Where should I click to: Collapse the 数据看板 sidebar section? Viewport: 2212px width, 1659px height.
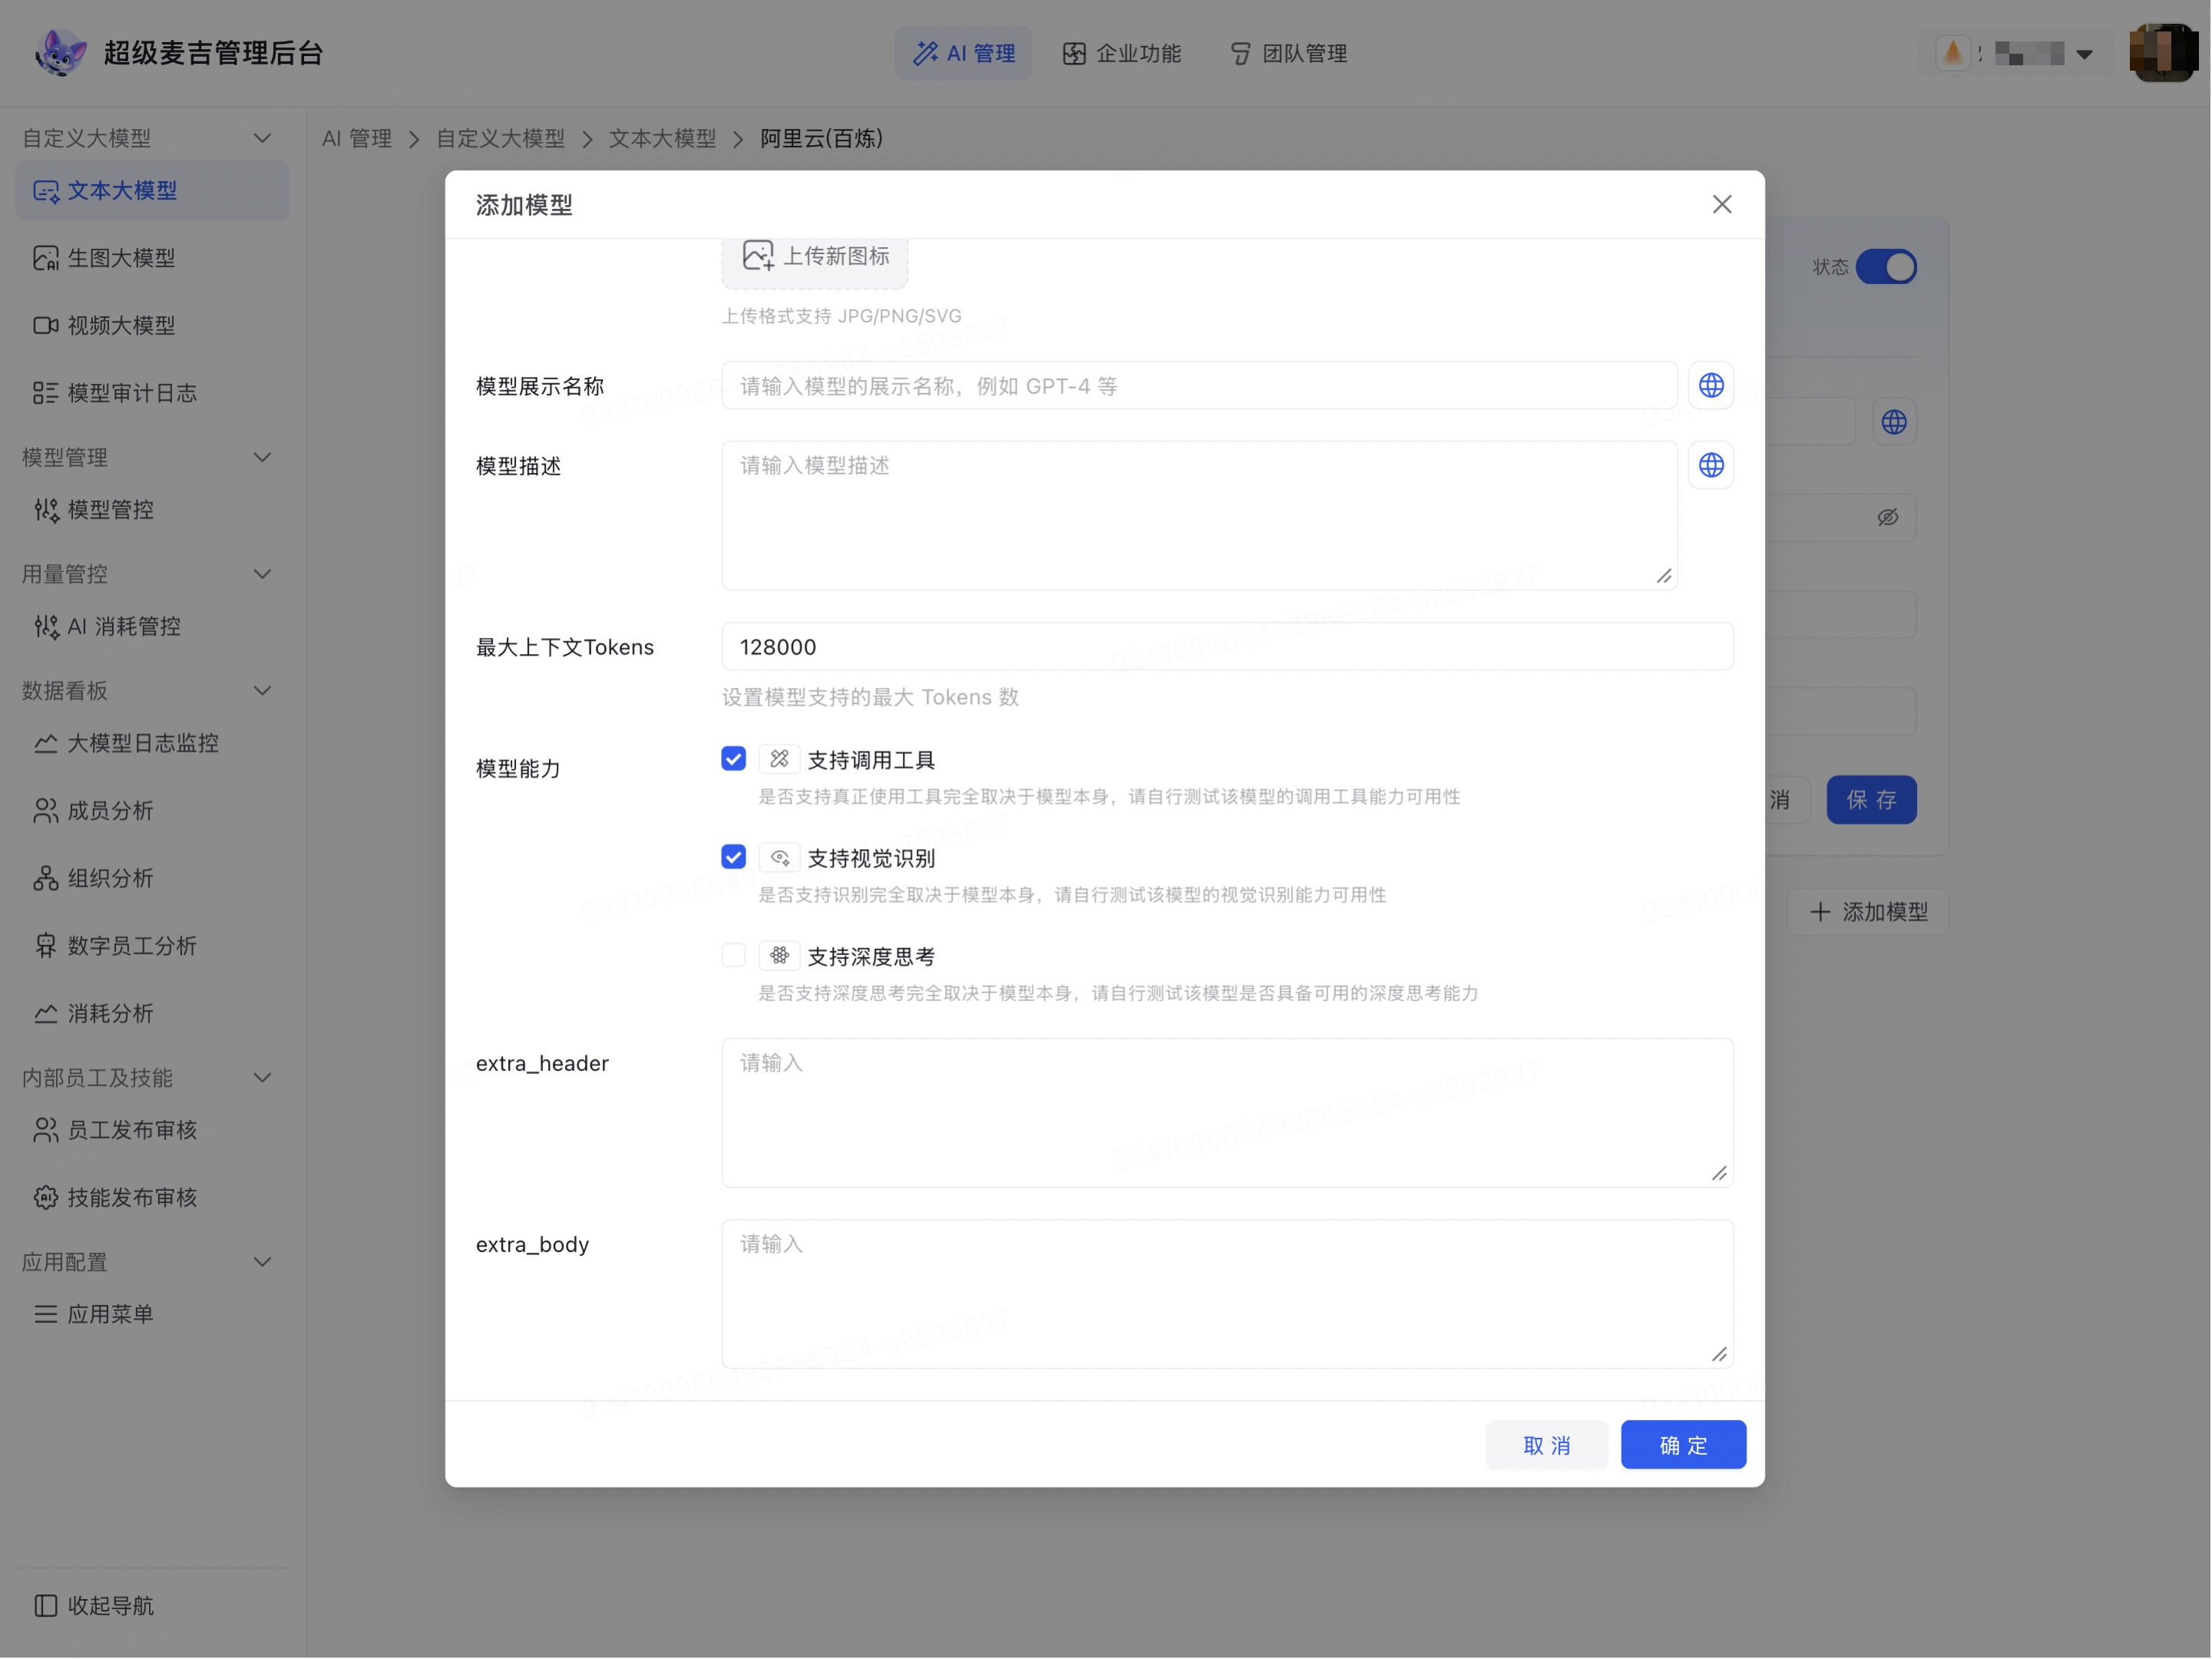(262, 690)
